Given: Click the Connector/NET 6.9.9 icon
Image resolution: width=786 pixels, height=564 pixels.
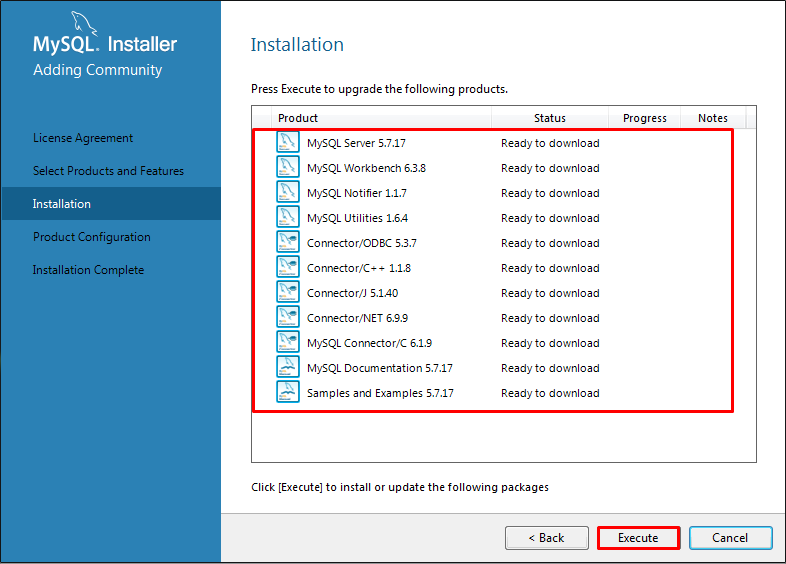Looking at the screenshot, I should click(288, 317).
